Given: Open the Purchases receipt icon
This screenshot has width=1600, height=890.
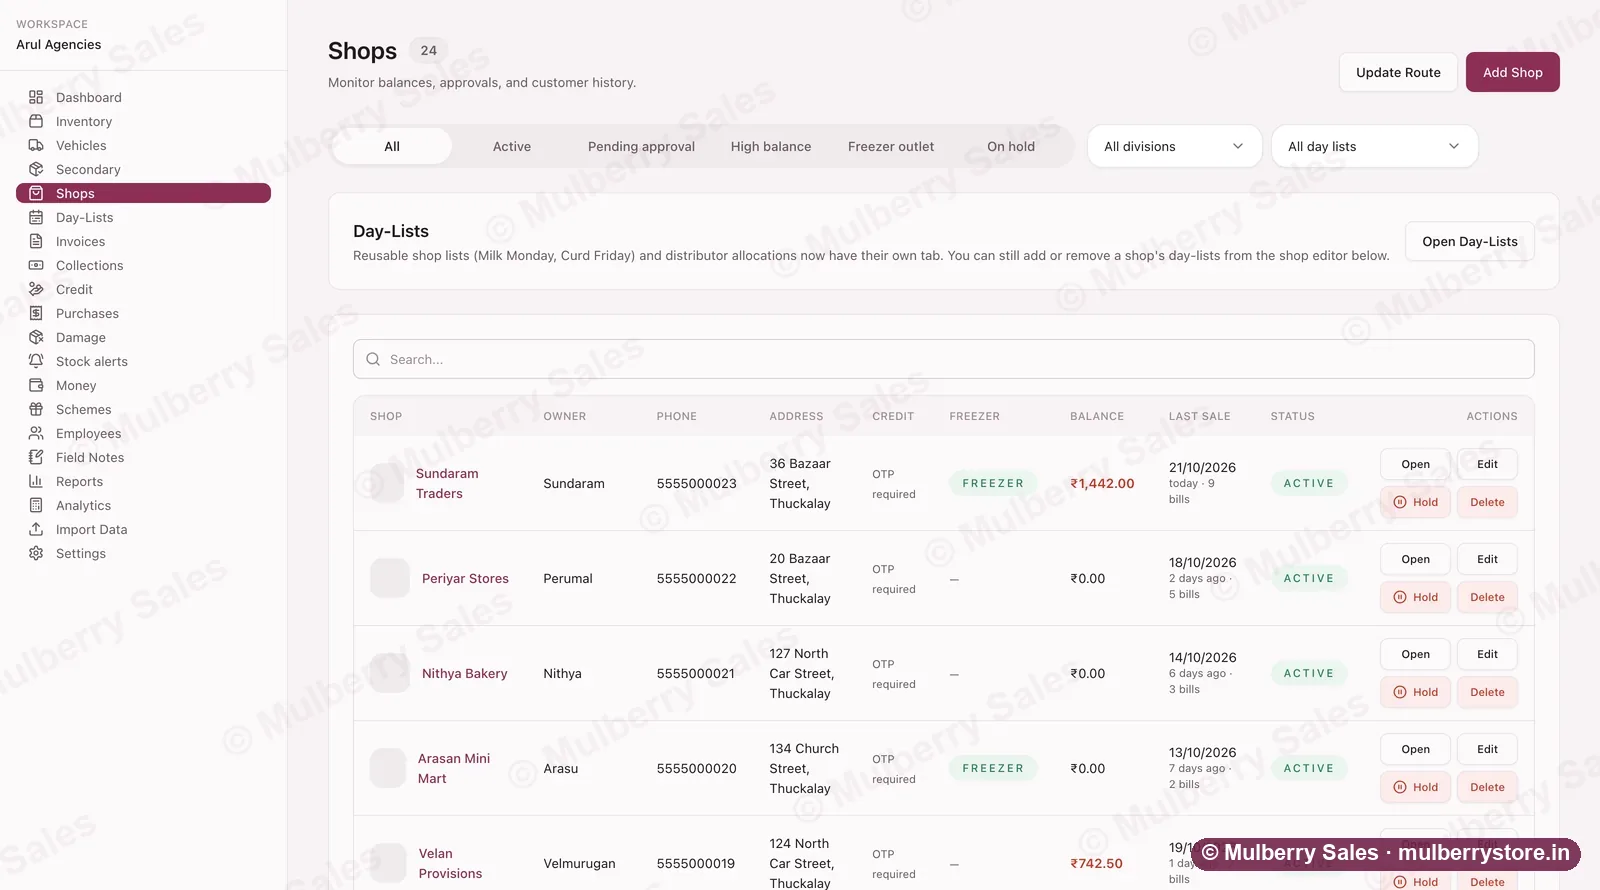Looking at the screenshot, I should 36,313.
